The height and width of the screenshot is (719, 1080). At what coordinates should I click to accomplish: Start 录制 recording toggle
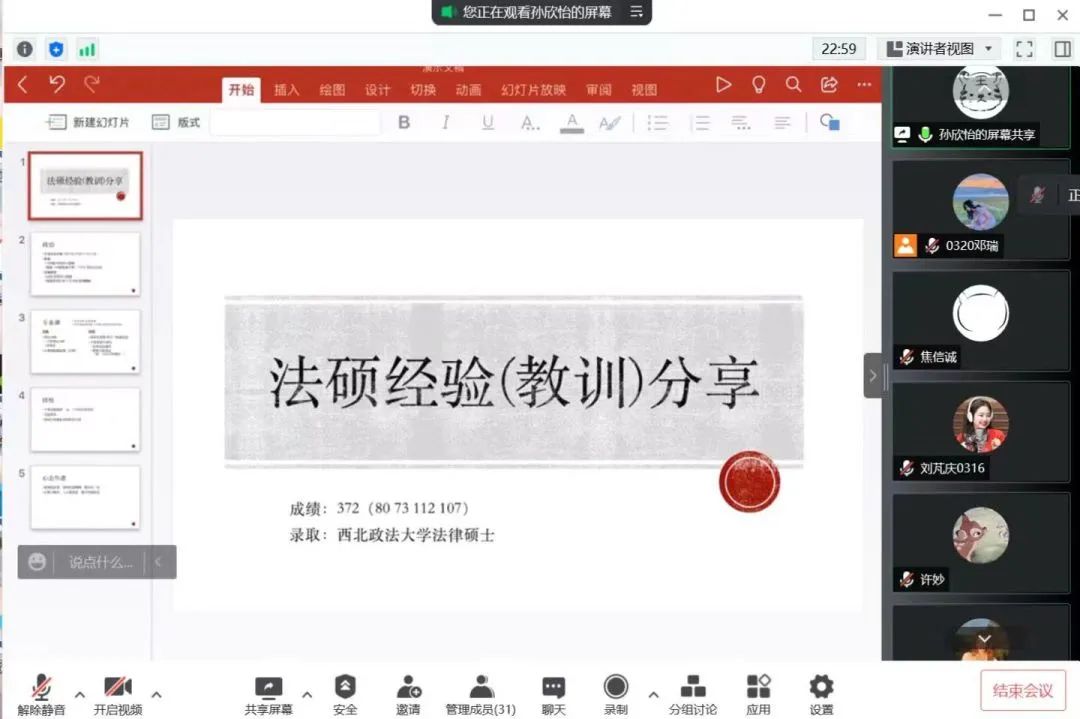(616, 687)
